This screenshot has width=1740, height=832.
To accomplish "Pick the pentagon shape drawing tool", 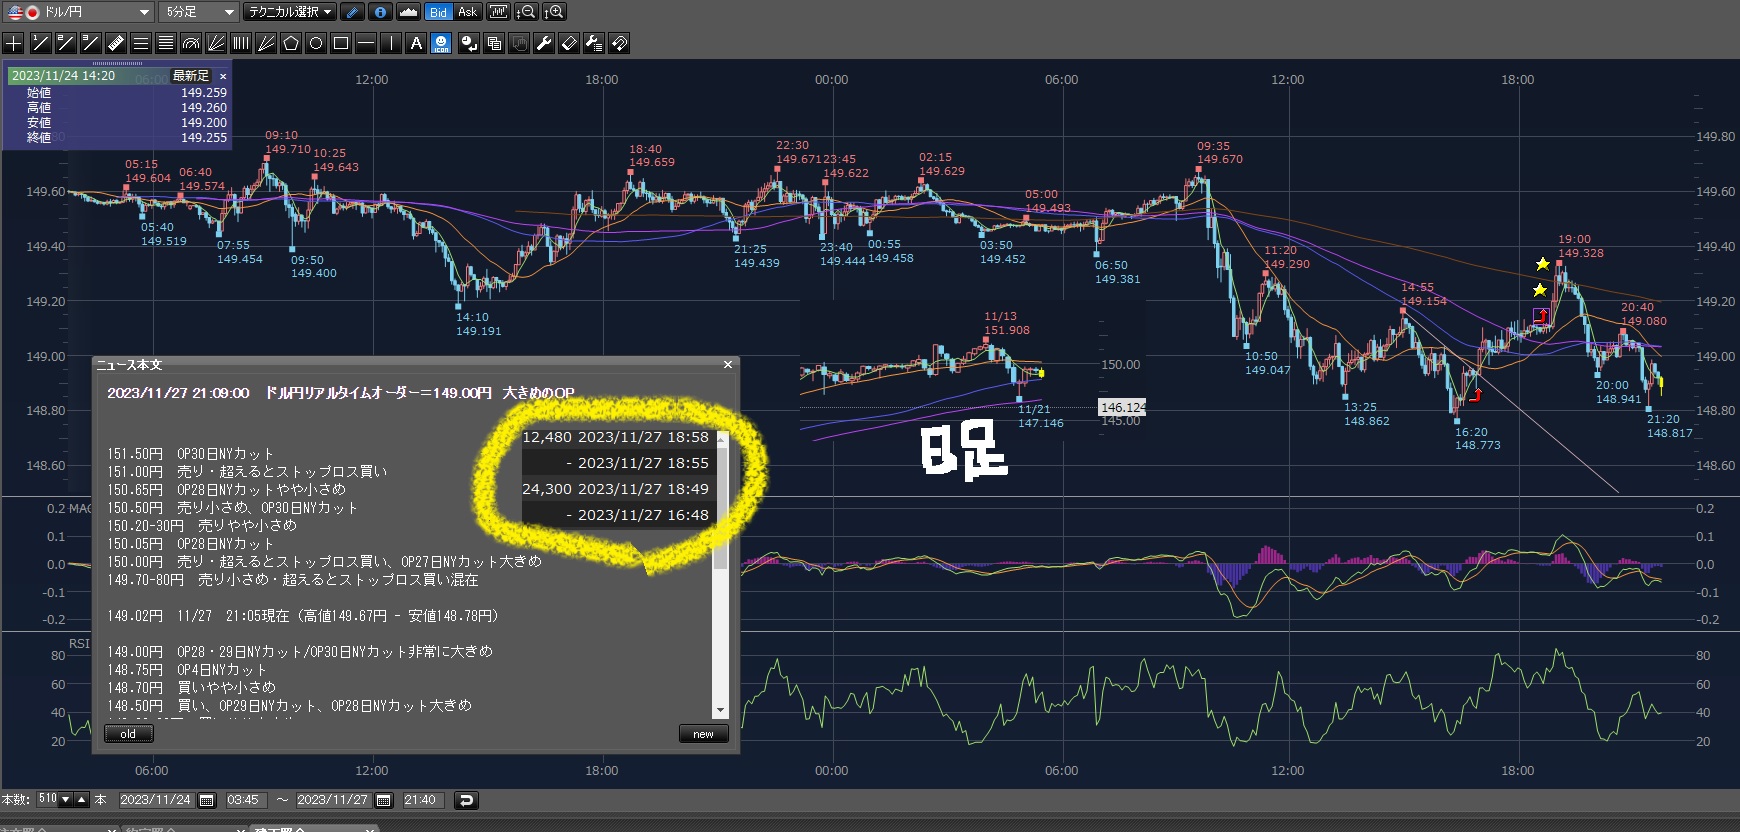I will tap(291, 43).
